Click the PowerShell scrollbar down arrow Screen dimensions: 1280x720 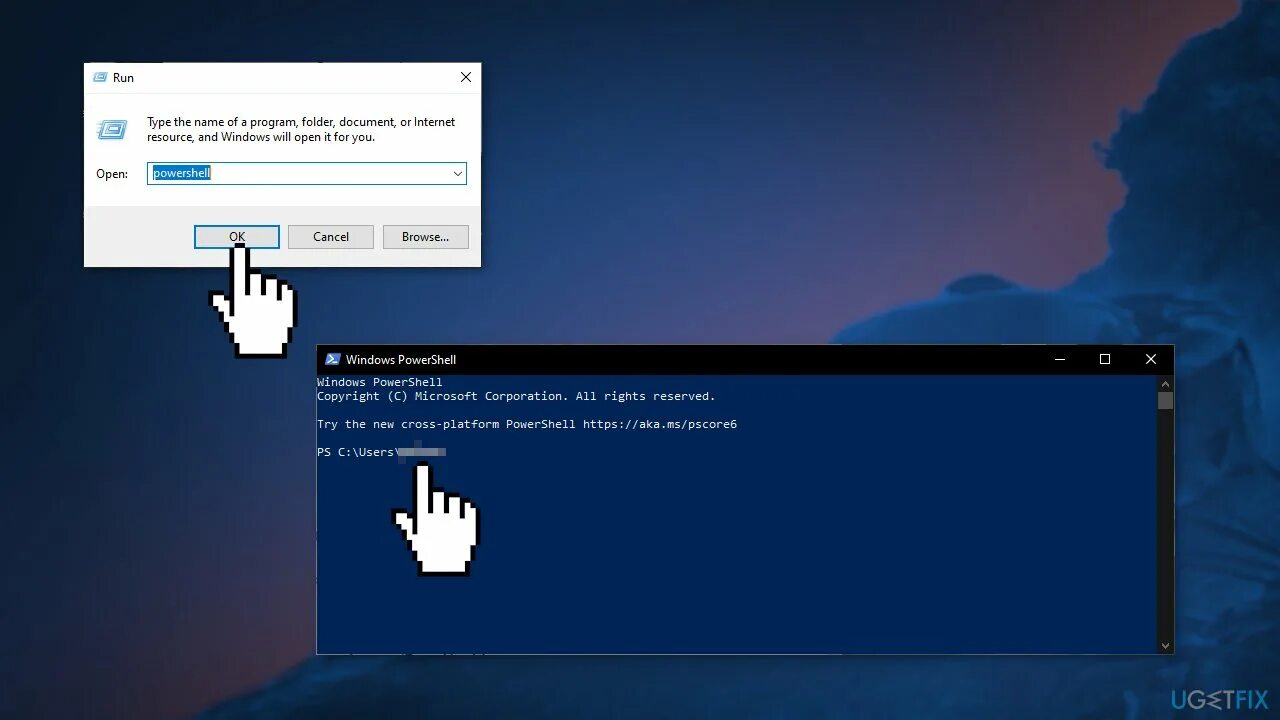click(x=1165, y=646)
